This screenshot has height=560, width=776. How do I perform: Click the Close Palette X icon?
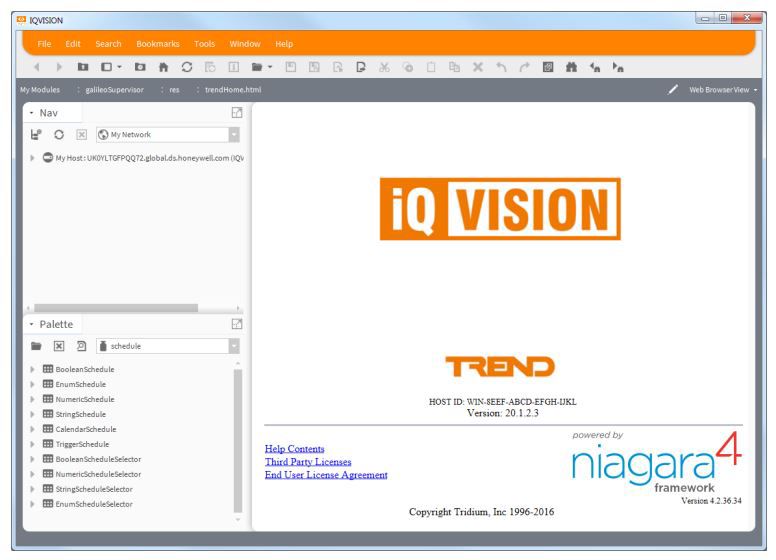[59, 346]
